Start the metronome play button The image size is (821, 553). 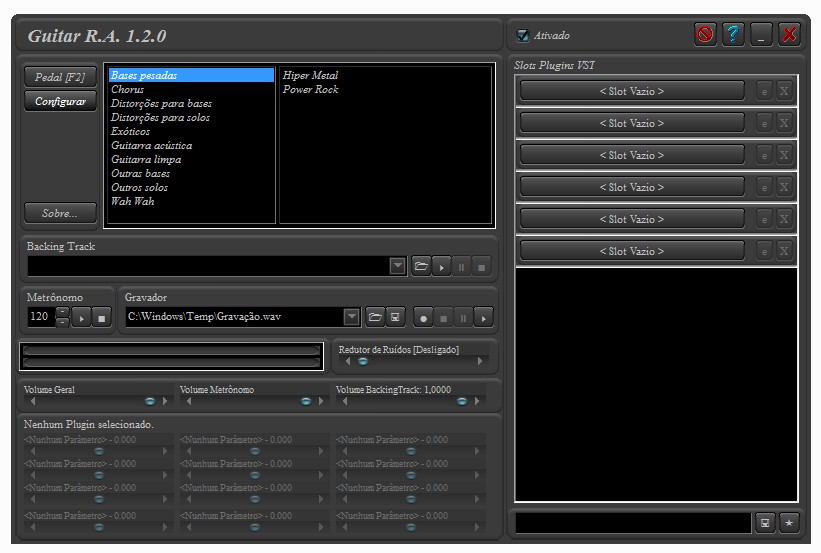tap(81, 317)
